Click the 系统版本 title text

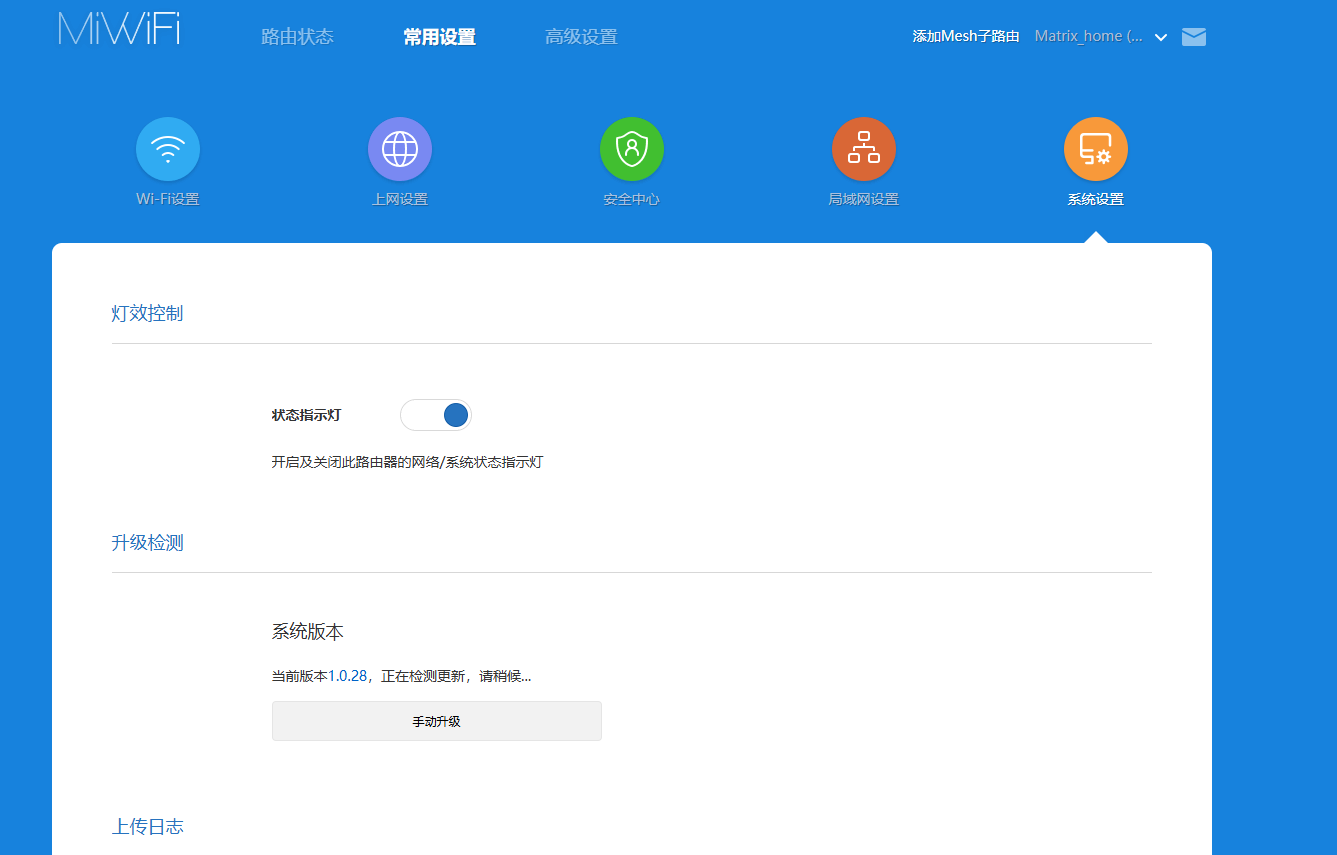coord(308,632)
